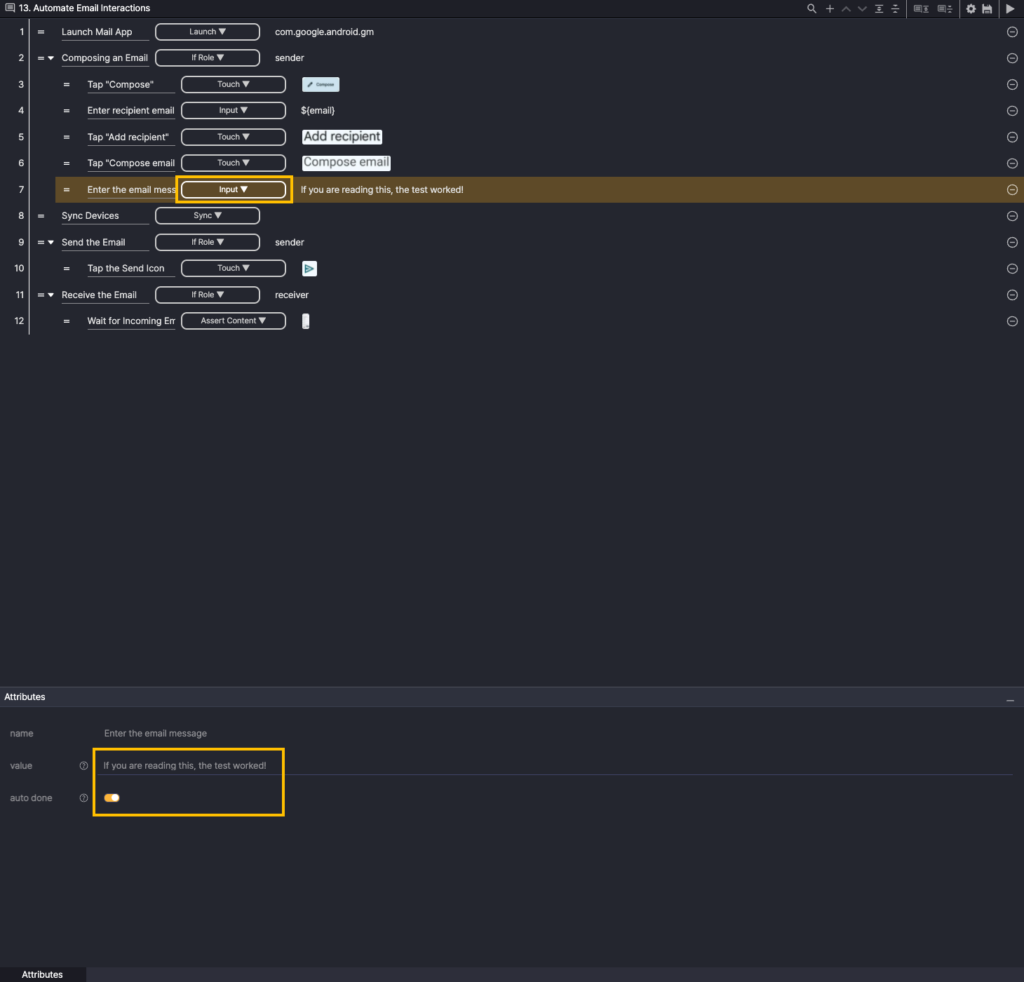
Task: Open the Assert Content dropdown on step 12
Action: 233,321
